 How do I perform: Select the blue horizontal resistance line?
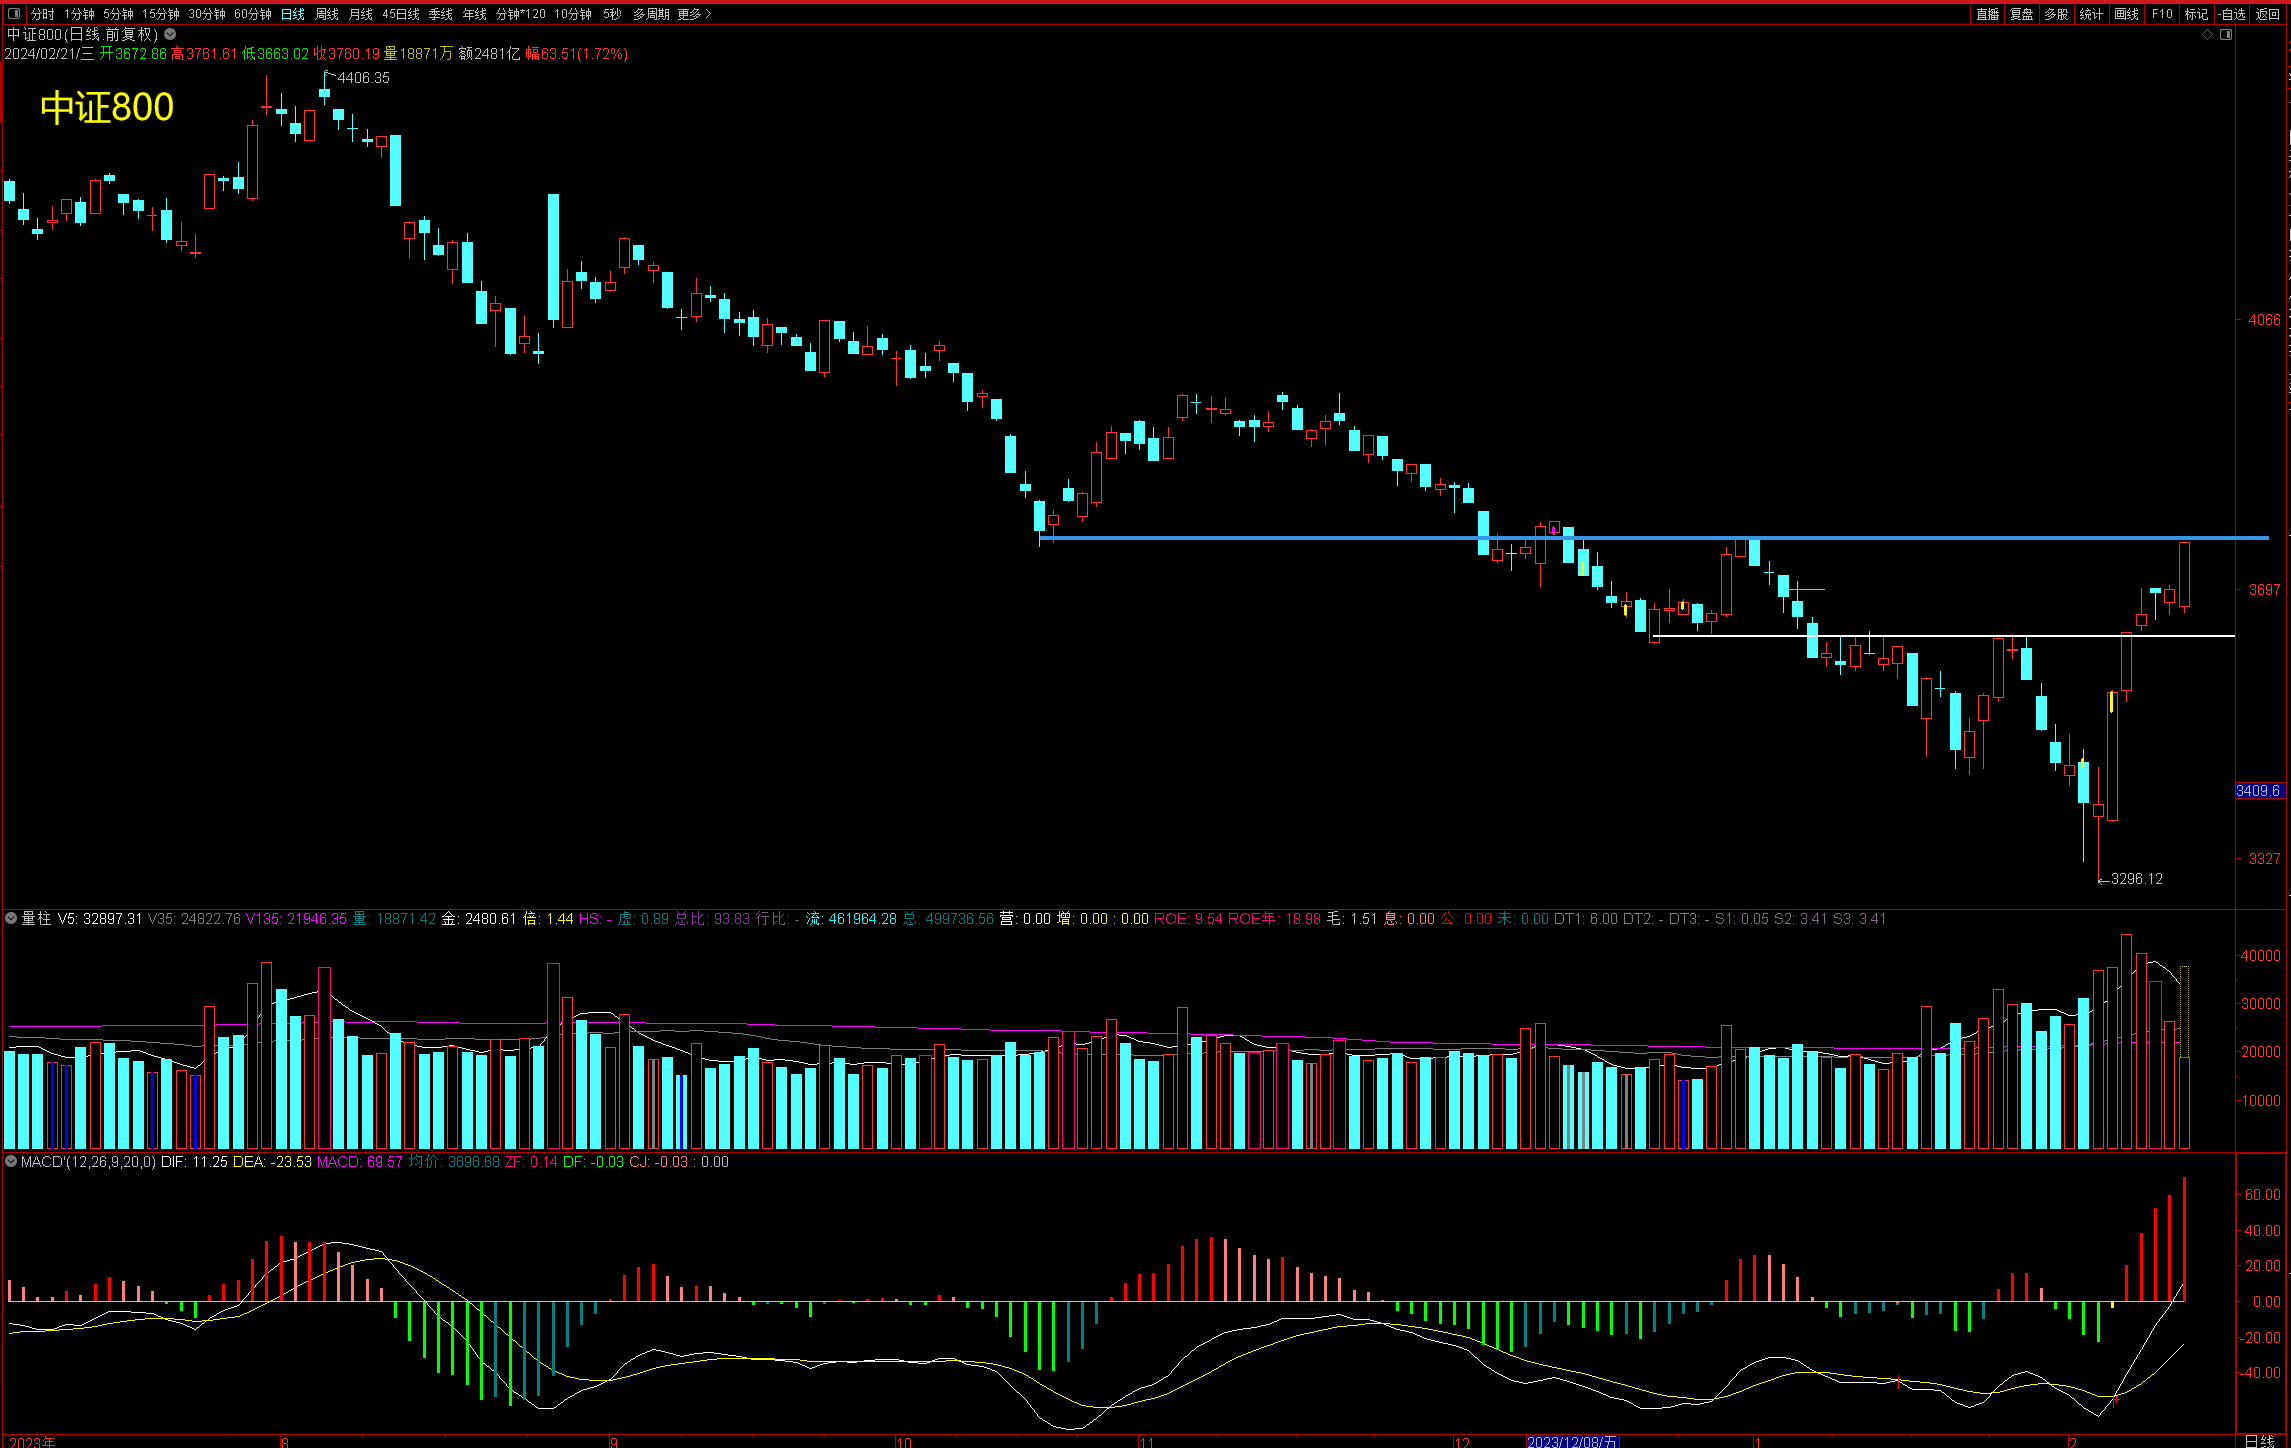1300,538
